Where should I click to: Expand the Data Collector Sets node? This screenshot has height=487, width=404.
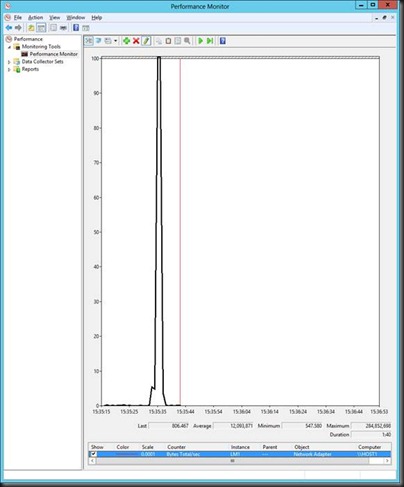click(9, 62)
